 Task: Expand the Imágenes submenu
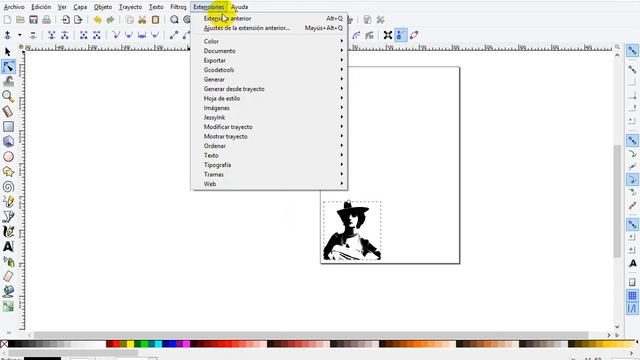(269, 108)
